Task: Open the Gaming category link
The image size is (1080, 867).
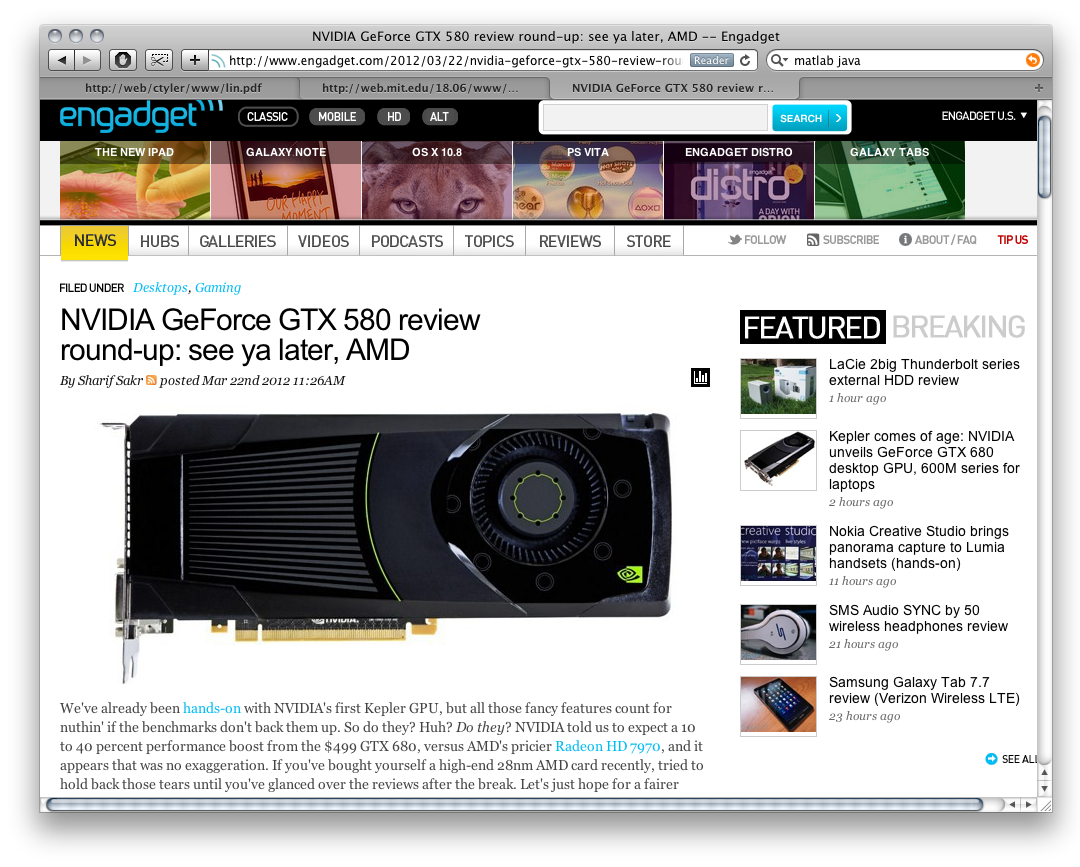Action: (x=218, y=287)
